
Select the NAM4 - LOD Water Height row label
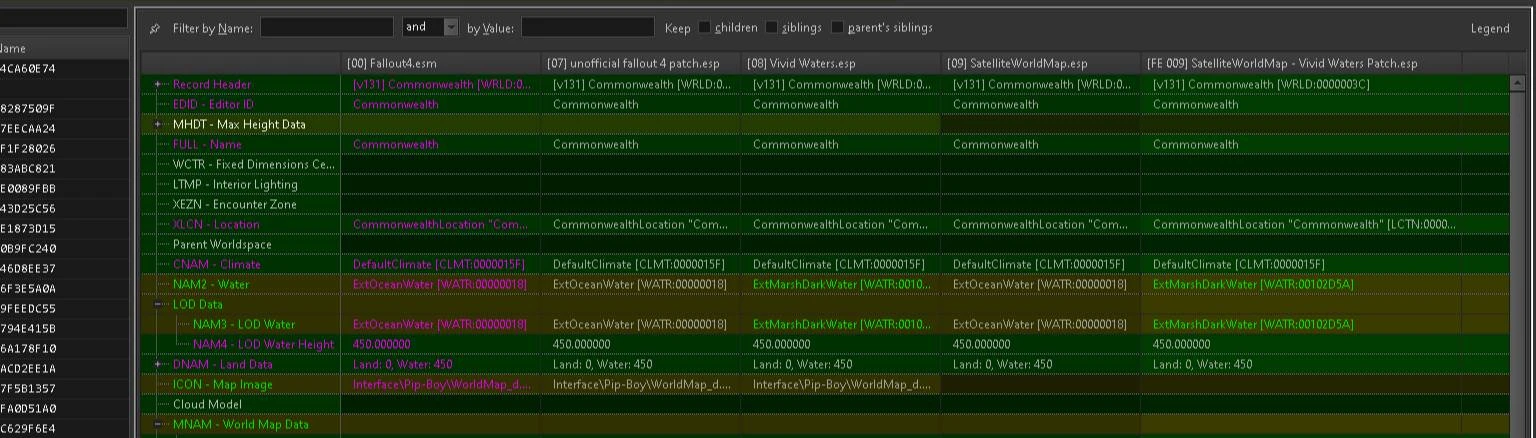263,344
